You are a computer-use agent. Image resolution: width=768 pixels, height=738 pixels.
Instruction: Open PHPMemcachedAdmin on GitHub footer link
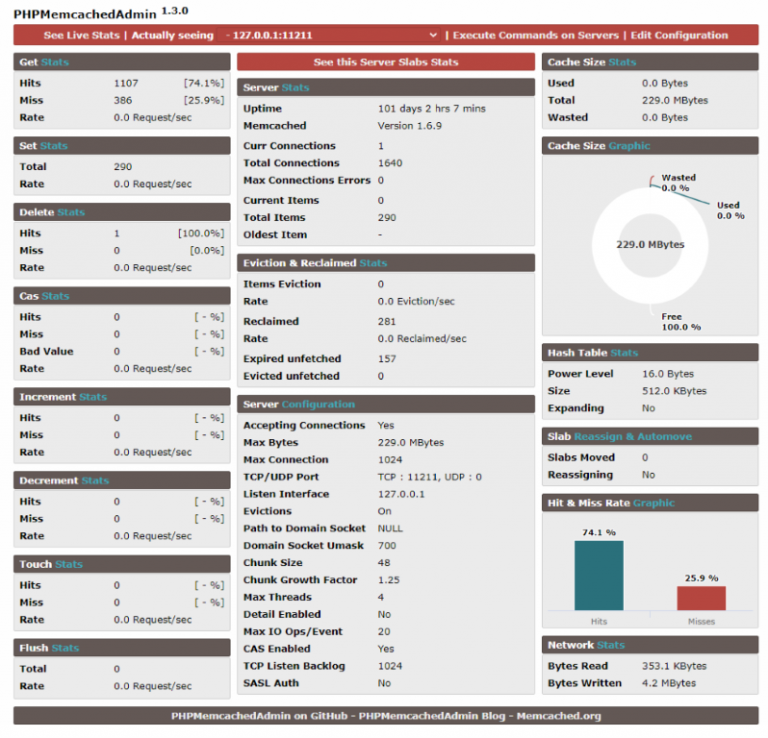(259, 715)
